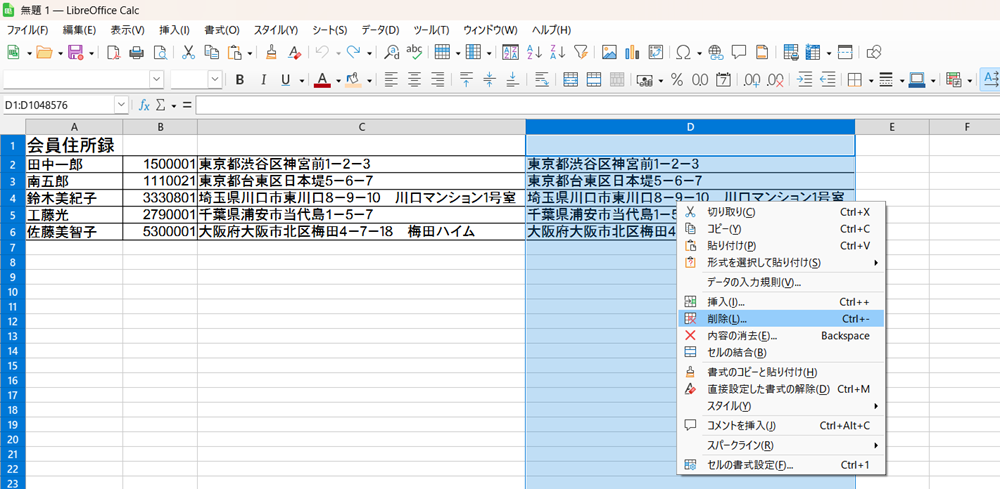Export directly as PDF

pyautogui.click(x=114, y=52)
